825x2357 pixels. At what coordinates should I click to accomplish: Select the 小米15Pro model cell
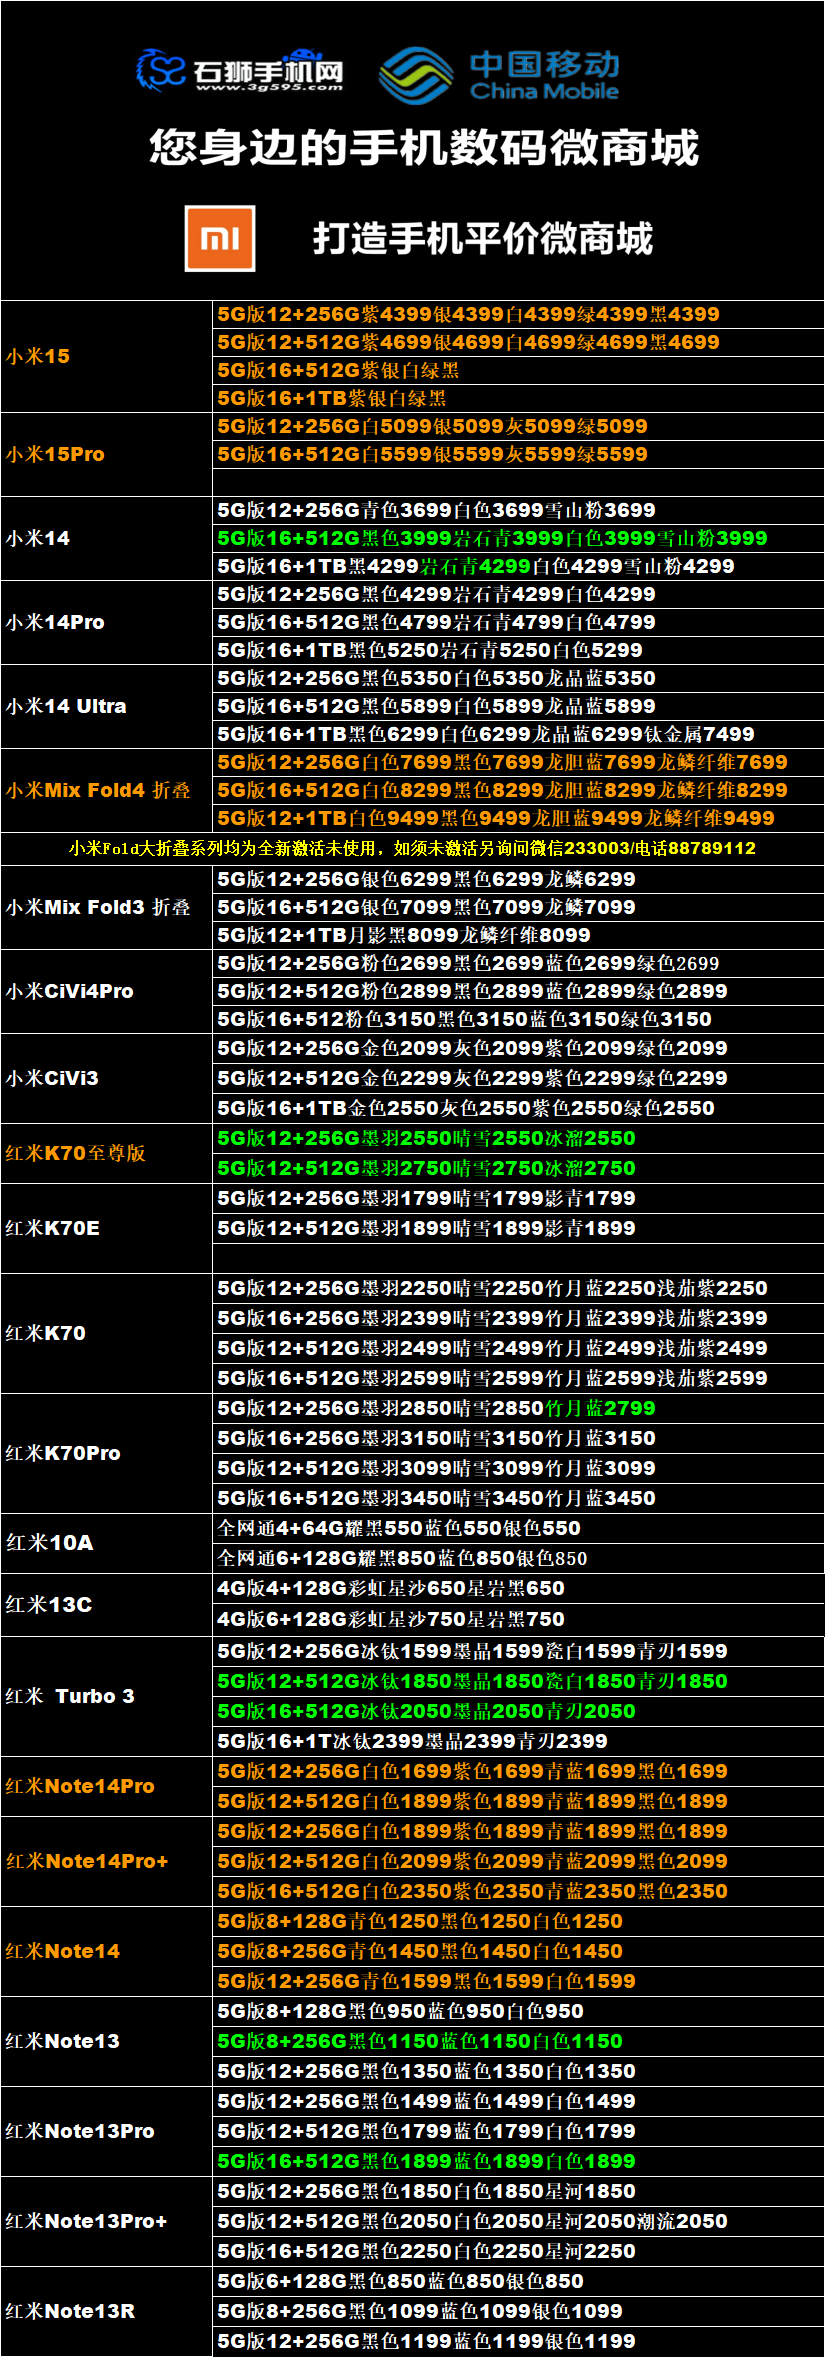click(107, 454)
